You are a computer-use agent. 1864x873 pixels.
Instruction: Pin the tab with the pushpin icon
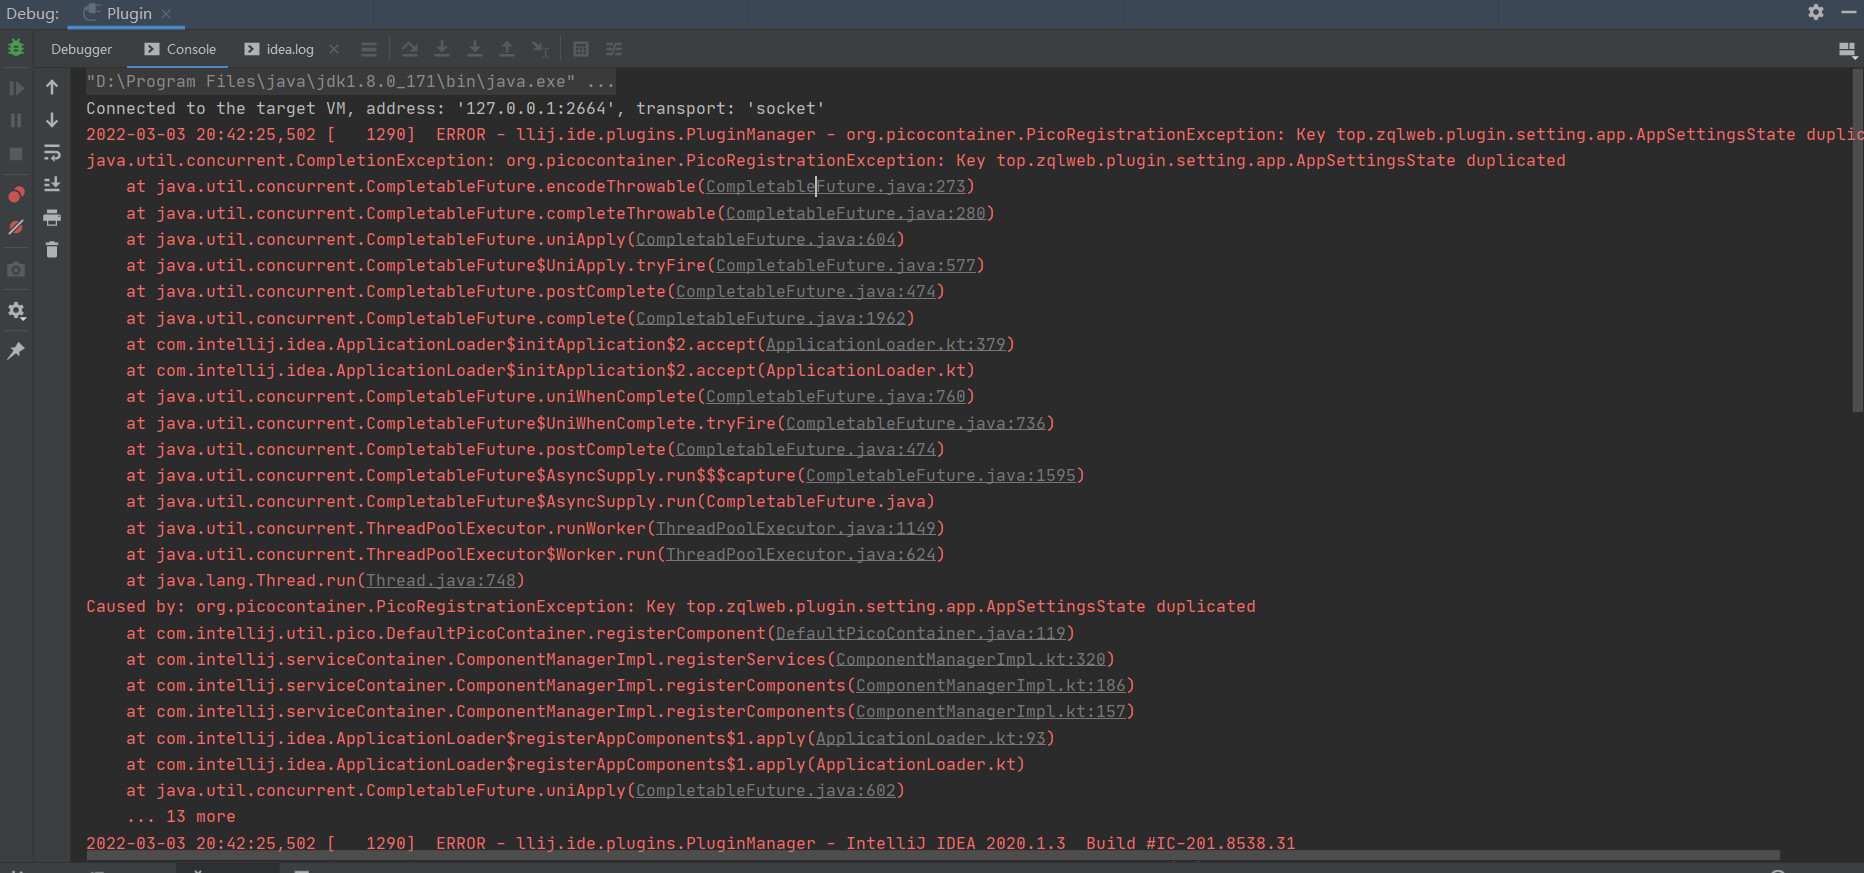[16, 351]
